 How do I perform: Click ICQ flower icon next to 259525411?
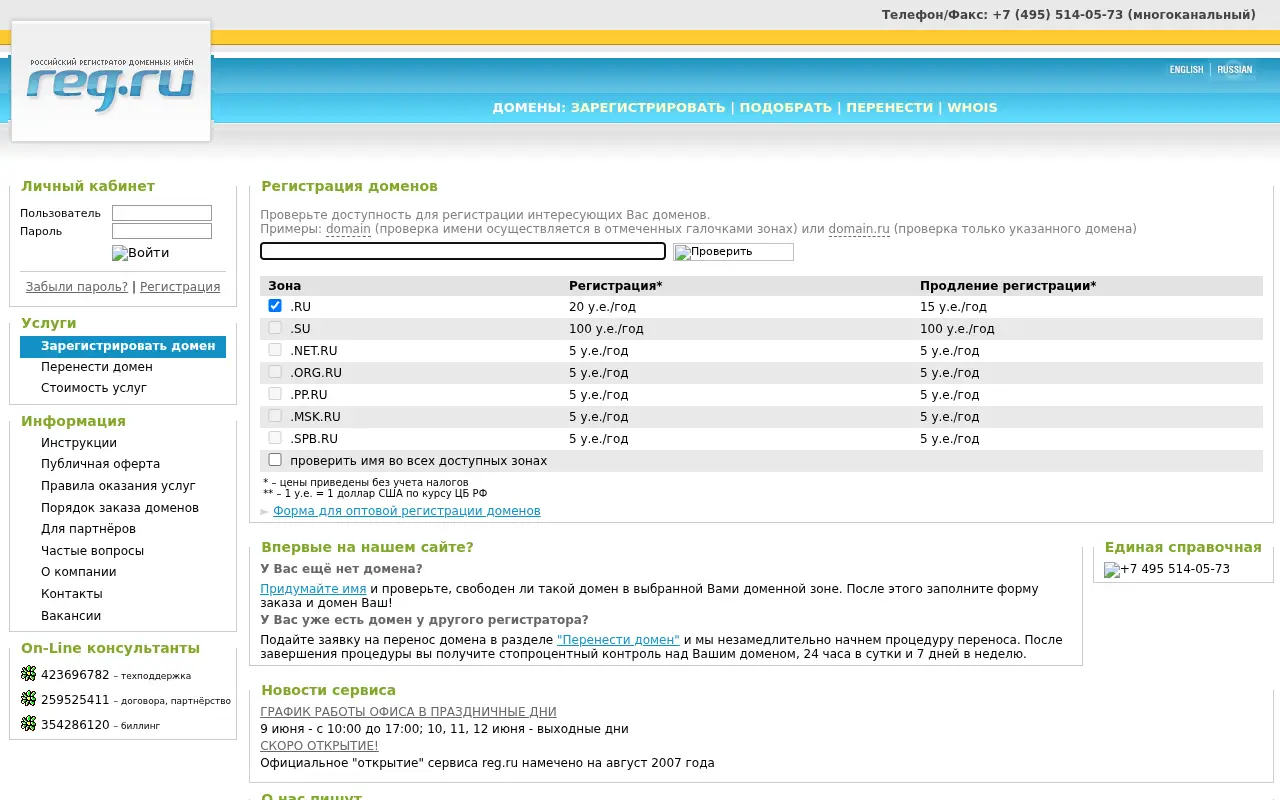pos(28,699)
